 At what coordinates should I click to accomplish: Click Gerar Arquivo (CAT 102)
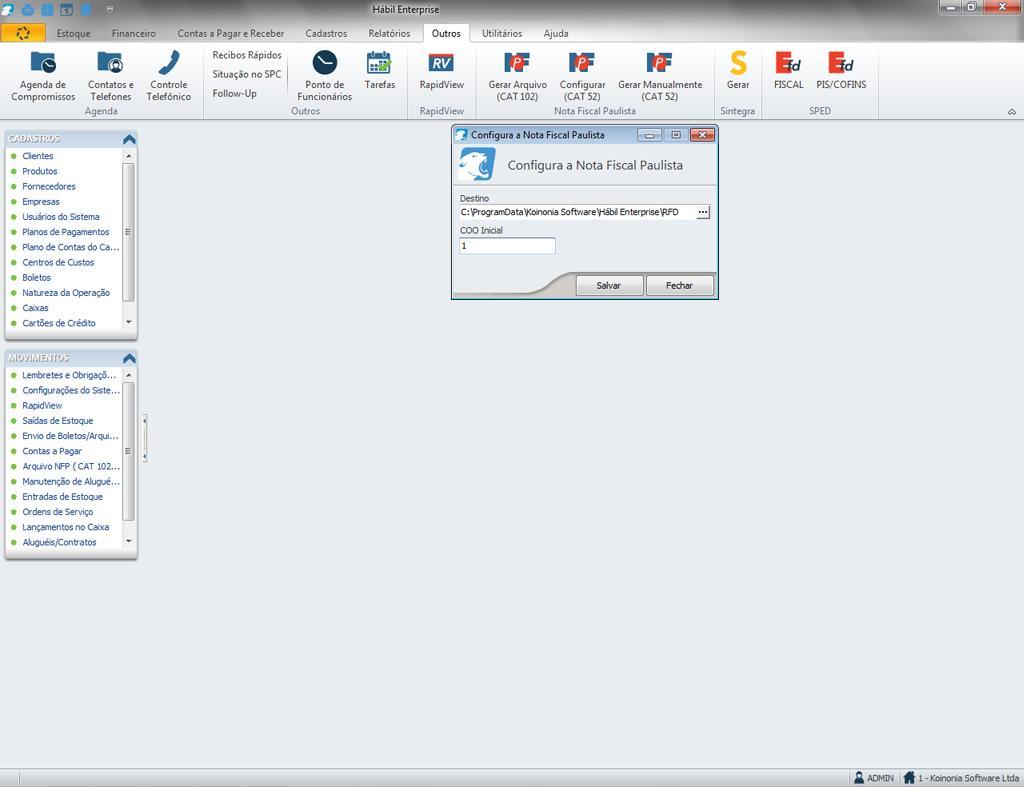[x=517, y=76]
